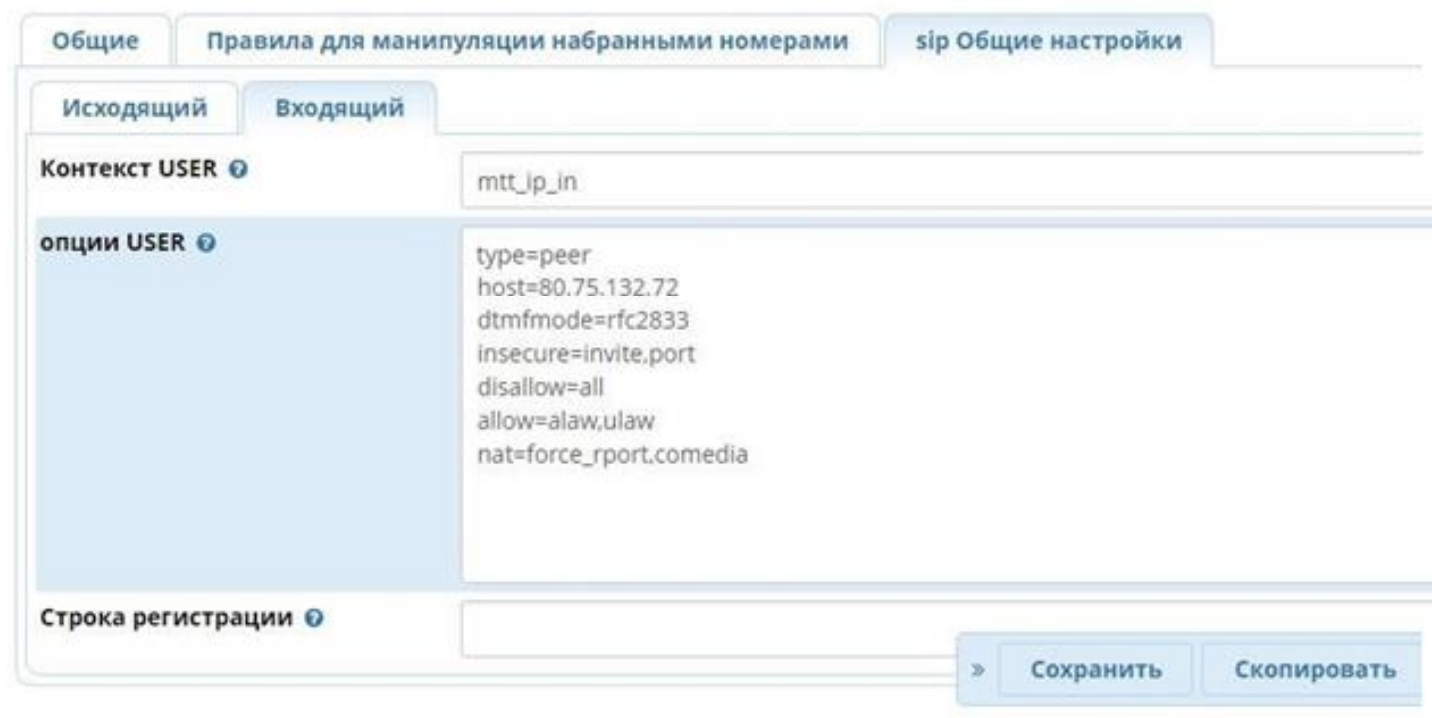The image size is (1432, 718).
Task: Click the allow=alaw,ulaw line
Action: click(566, 420)
